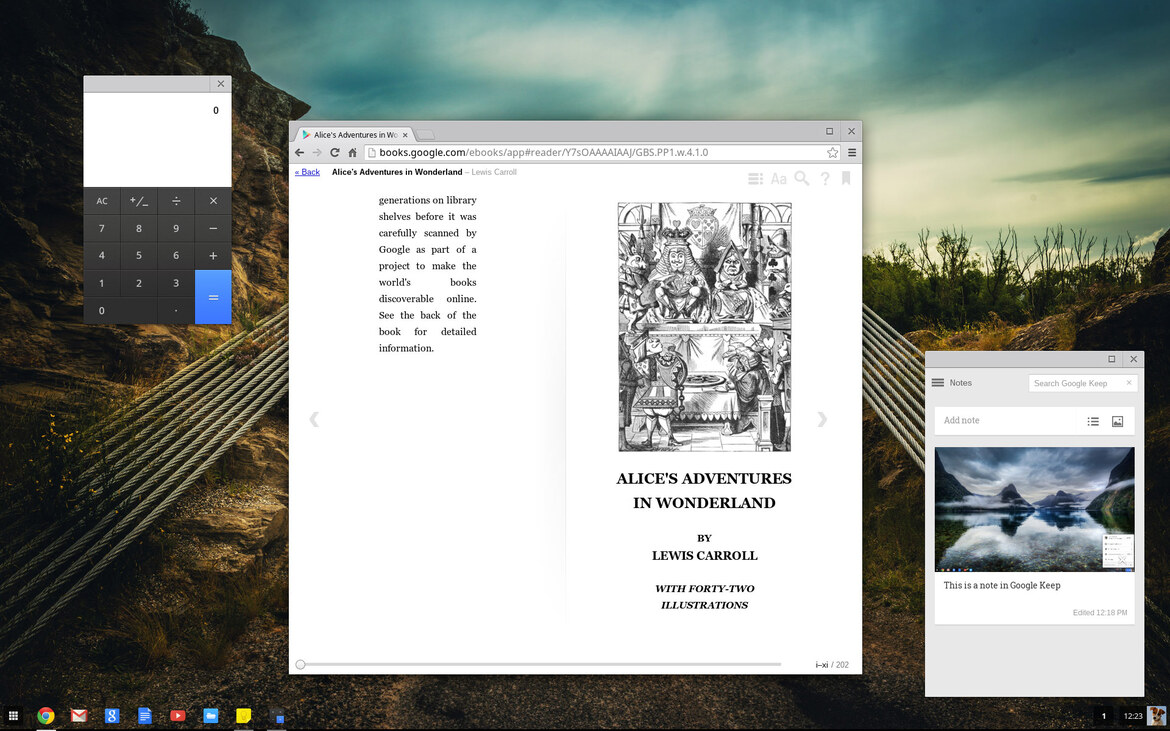Go back with Chrome back arrow
This screenshot has height=731, width=1170.
click(299, 152)
